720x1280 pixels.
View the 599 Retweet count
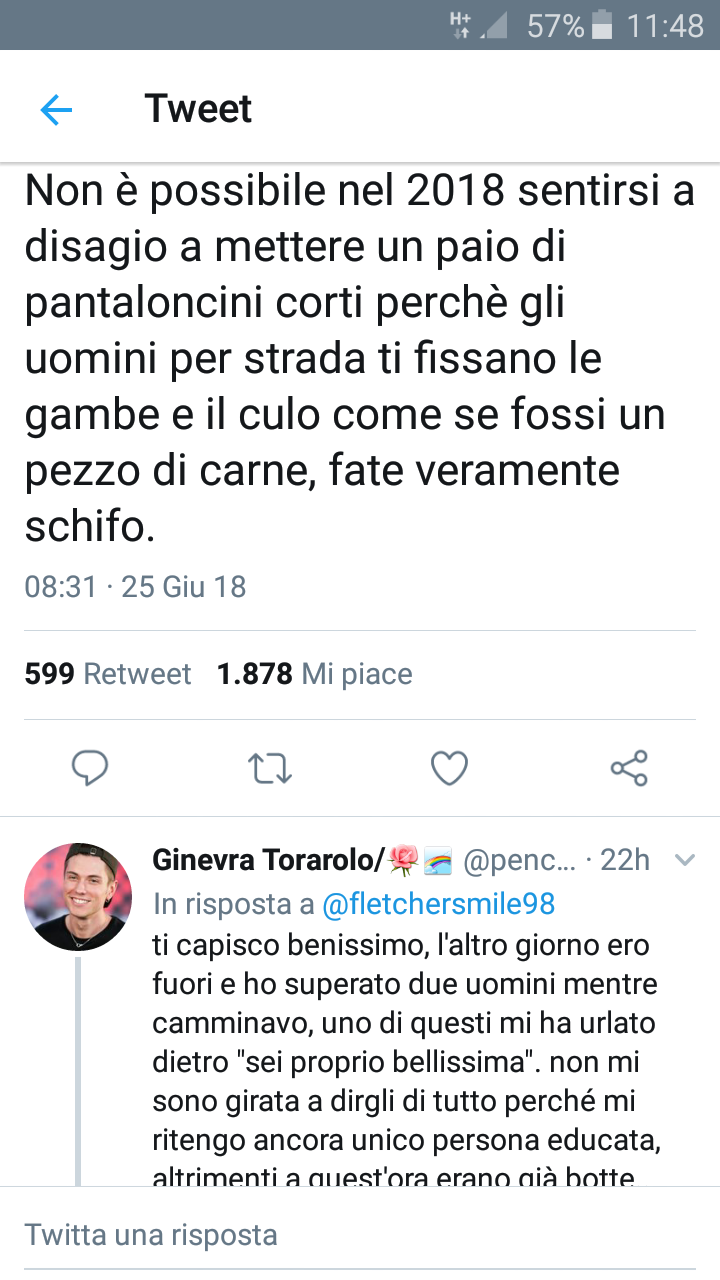point(107,674)
